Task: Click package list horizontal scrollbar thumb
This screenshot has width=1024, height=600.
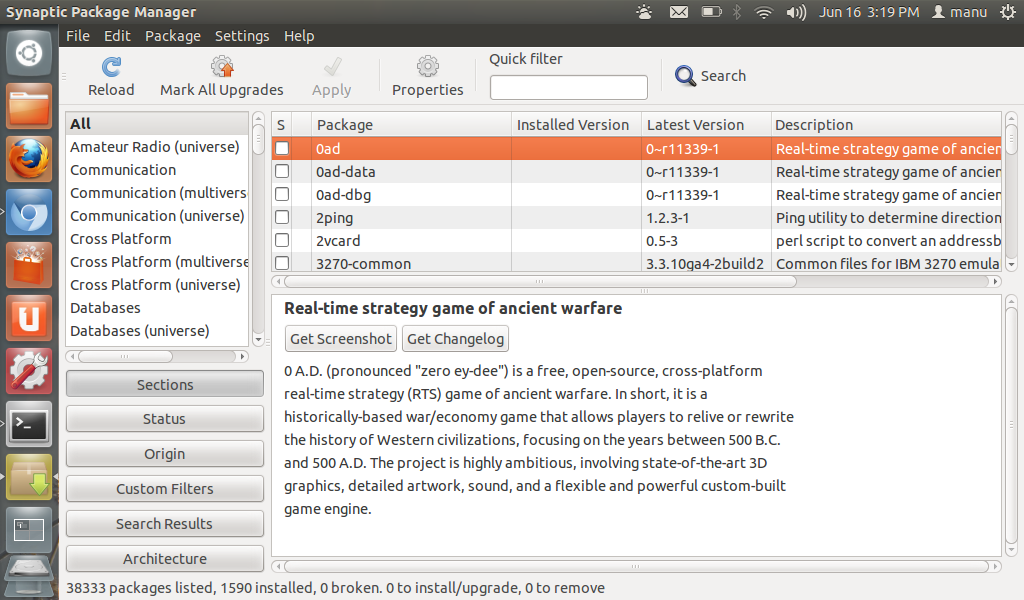Action: pyautogui.click(x=540, y=281)
